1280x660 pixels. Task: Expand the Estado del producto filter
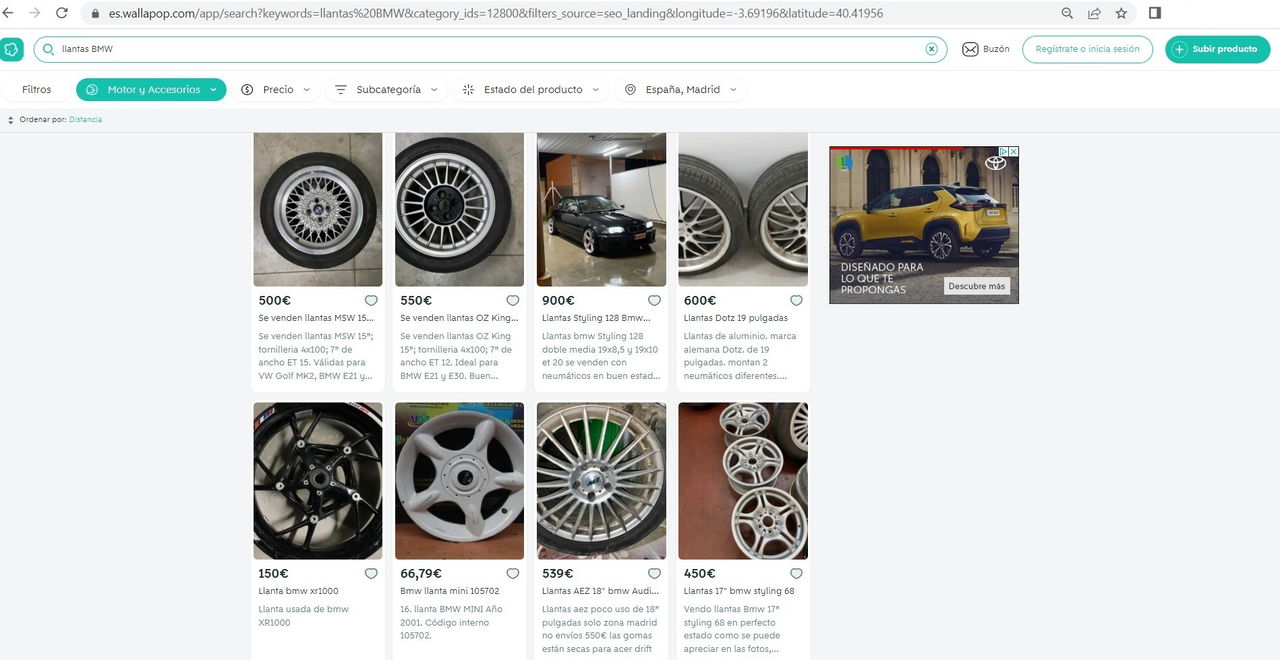[x=532, y=90]
